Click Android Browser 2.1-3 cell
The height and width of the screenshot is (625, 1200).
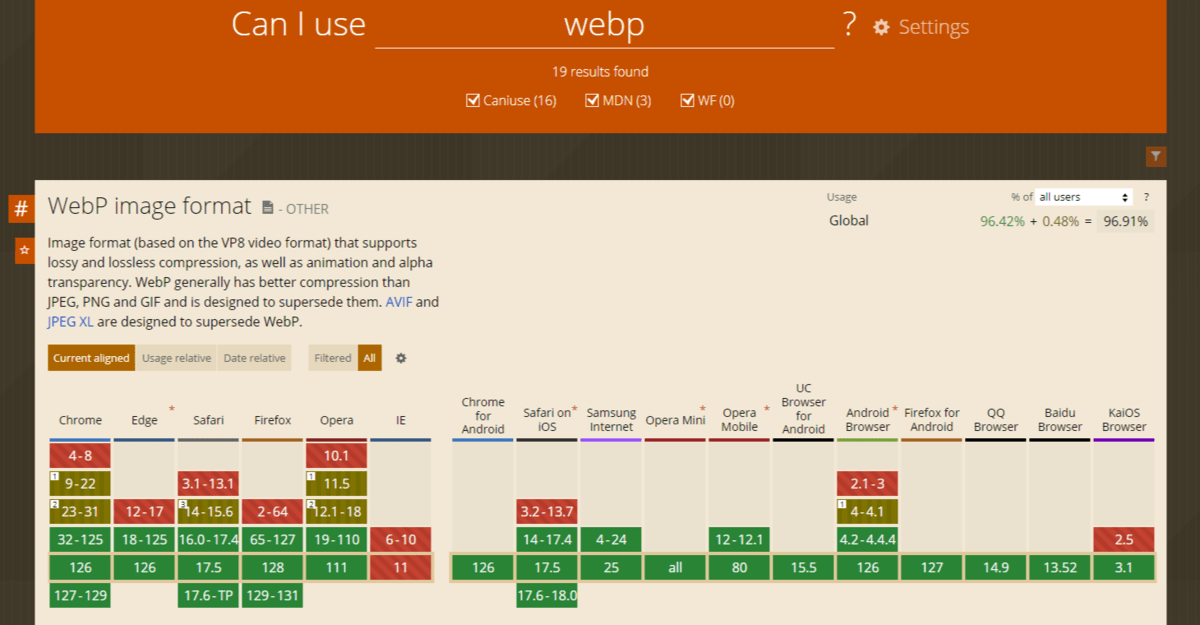point(868,484)
